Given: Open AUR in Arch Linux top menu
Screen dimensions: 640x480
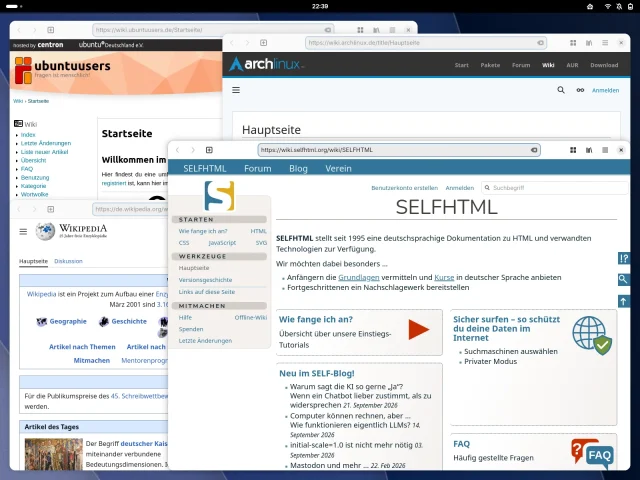Looking at the screenshot, I should pyautogui.click(x=572, y=65).
